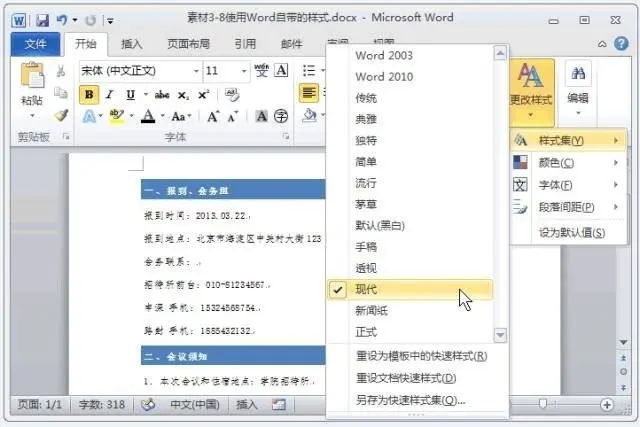Open the font name 宋体 dropdown
This screenshot has width=640, height=427.
pos(196,71)
